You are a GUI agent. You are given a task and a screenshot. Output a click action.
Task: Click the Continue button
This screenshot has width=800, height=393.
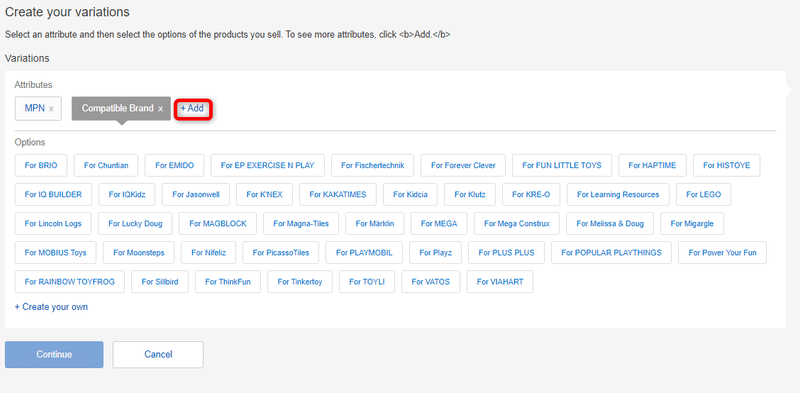click(54, 354)
